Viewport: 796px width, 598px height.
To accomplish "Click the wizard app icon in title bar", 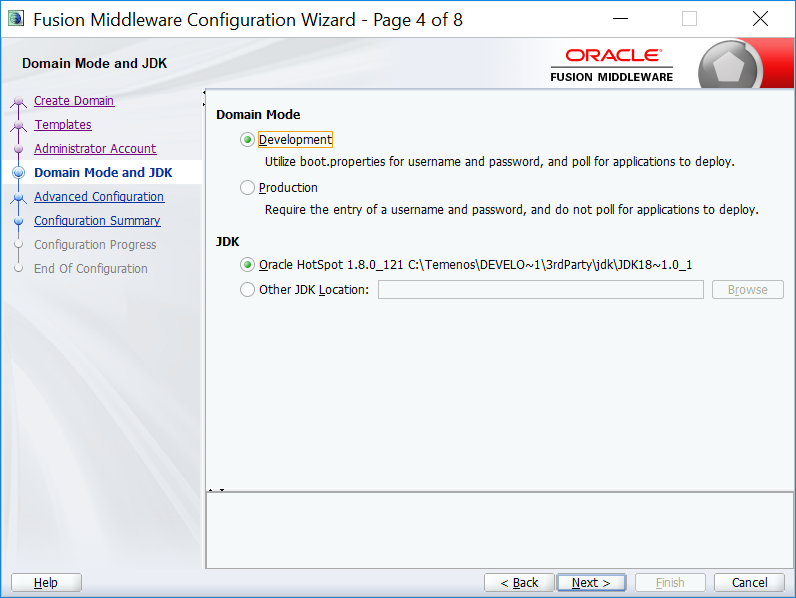I will pyautogui.click(x=16, y=19).
